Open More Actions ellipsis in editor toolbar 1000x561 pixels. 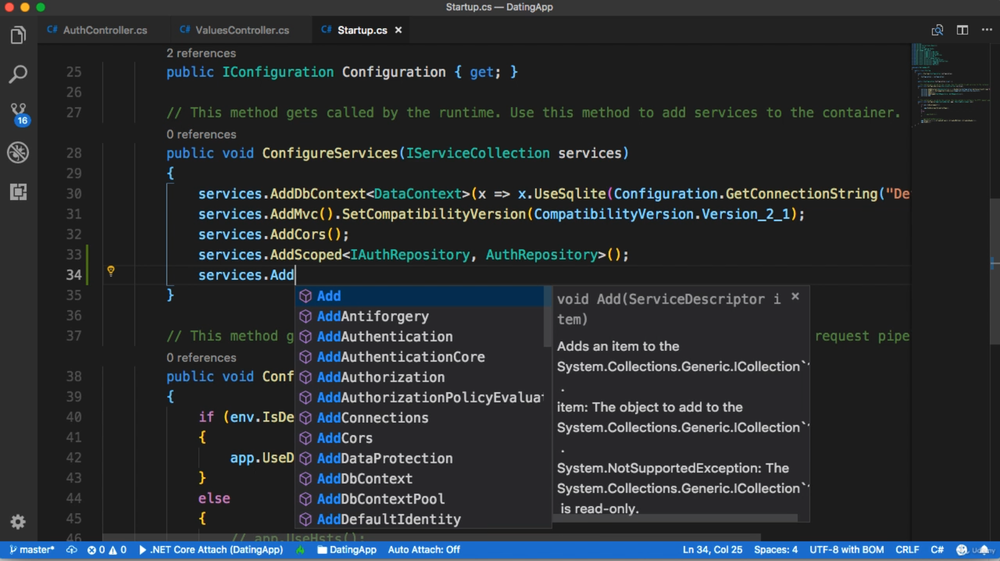click(987, 30)
